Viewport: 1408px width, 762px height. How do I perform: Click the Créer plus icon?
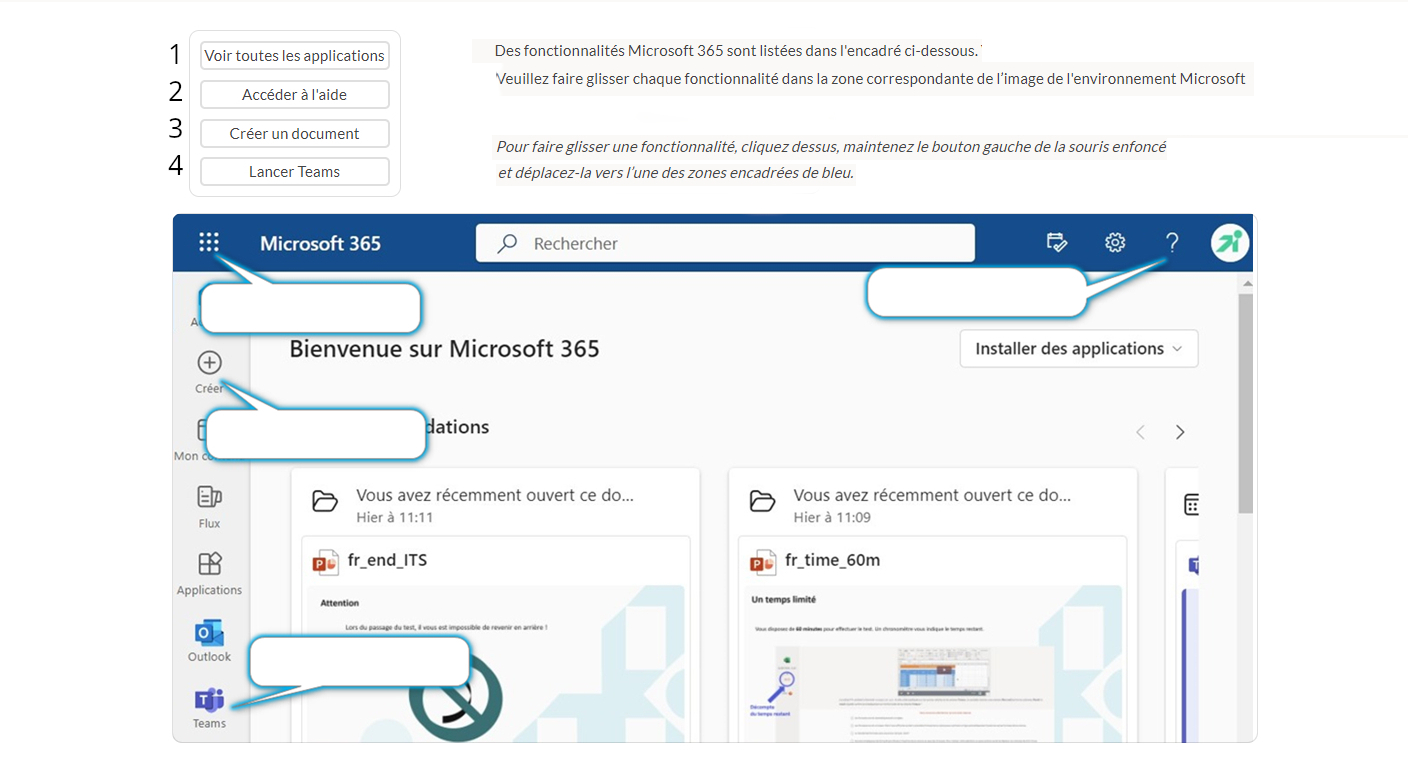click(209, 363)
